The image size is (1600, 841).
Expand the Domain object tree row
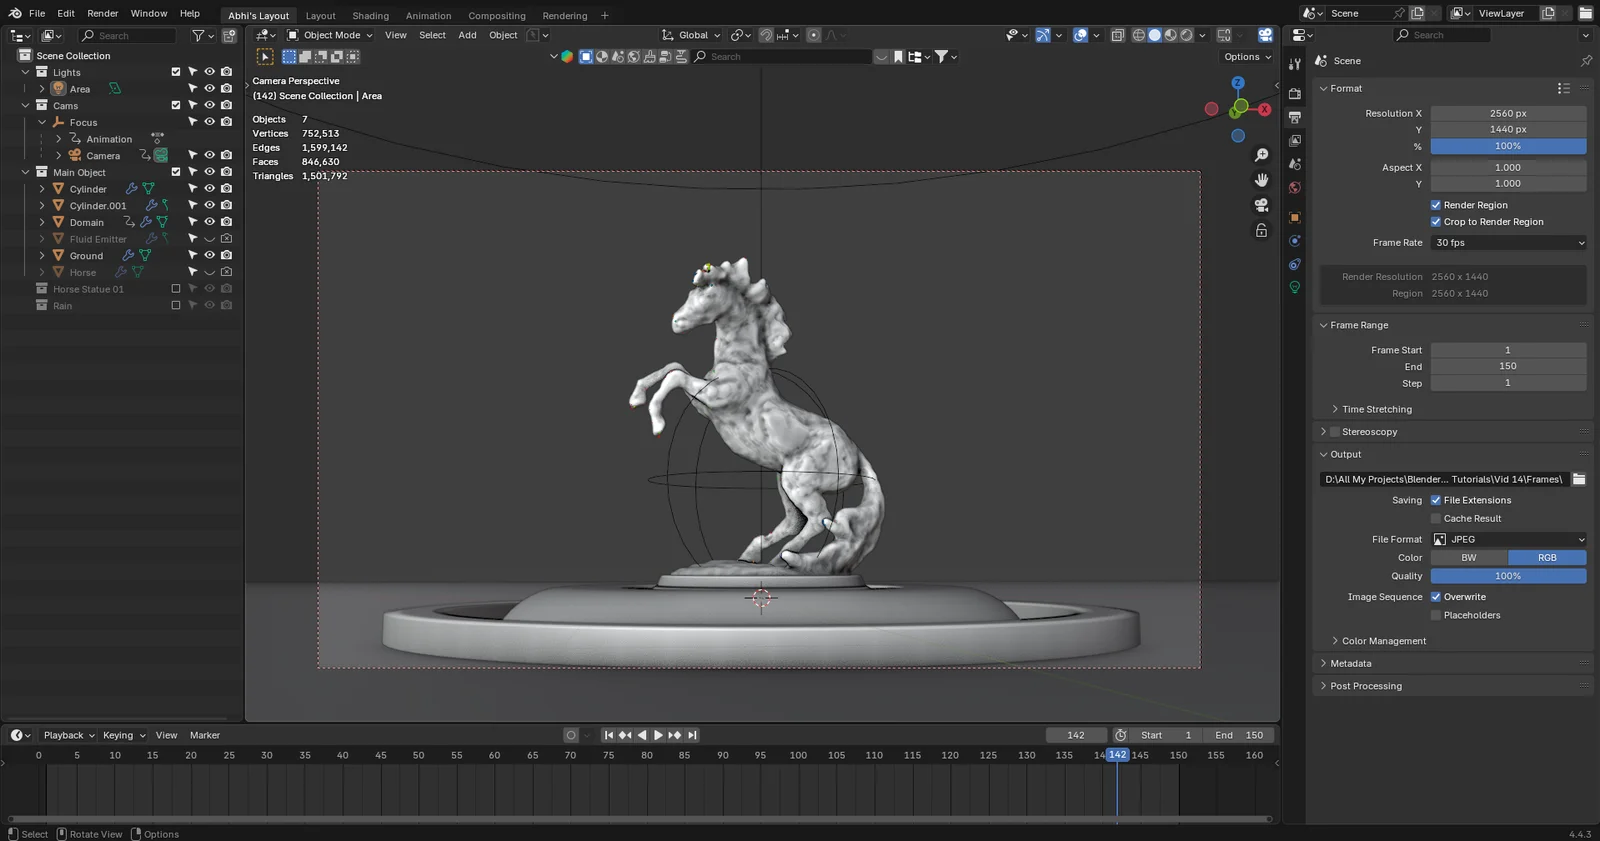[x=42, y=222]
